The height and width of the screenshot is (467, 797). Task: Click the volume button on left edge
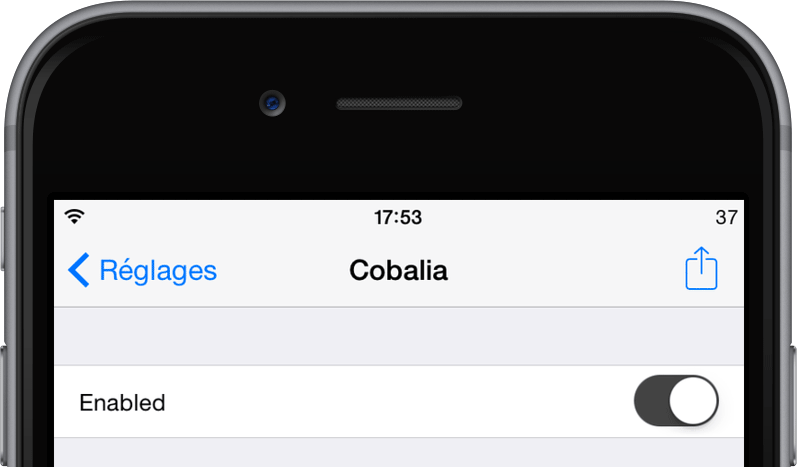point(3,407)
